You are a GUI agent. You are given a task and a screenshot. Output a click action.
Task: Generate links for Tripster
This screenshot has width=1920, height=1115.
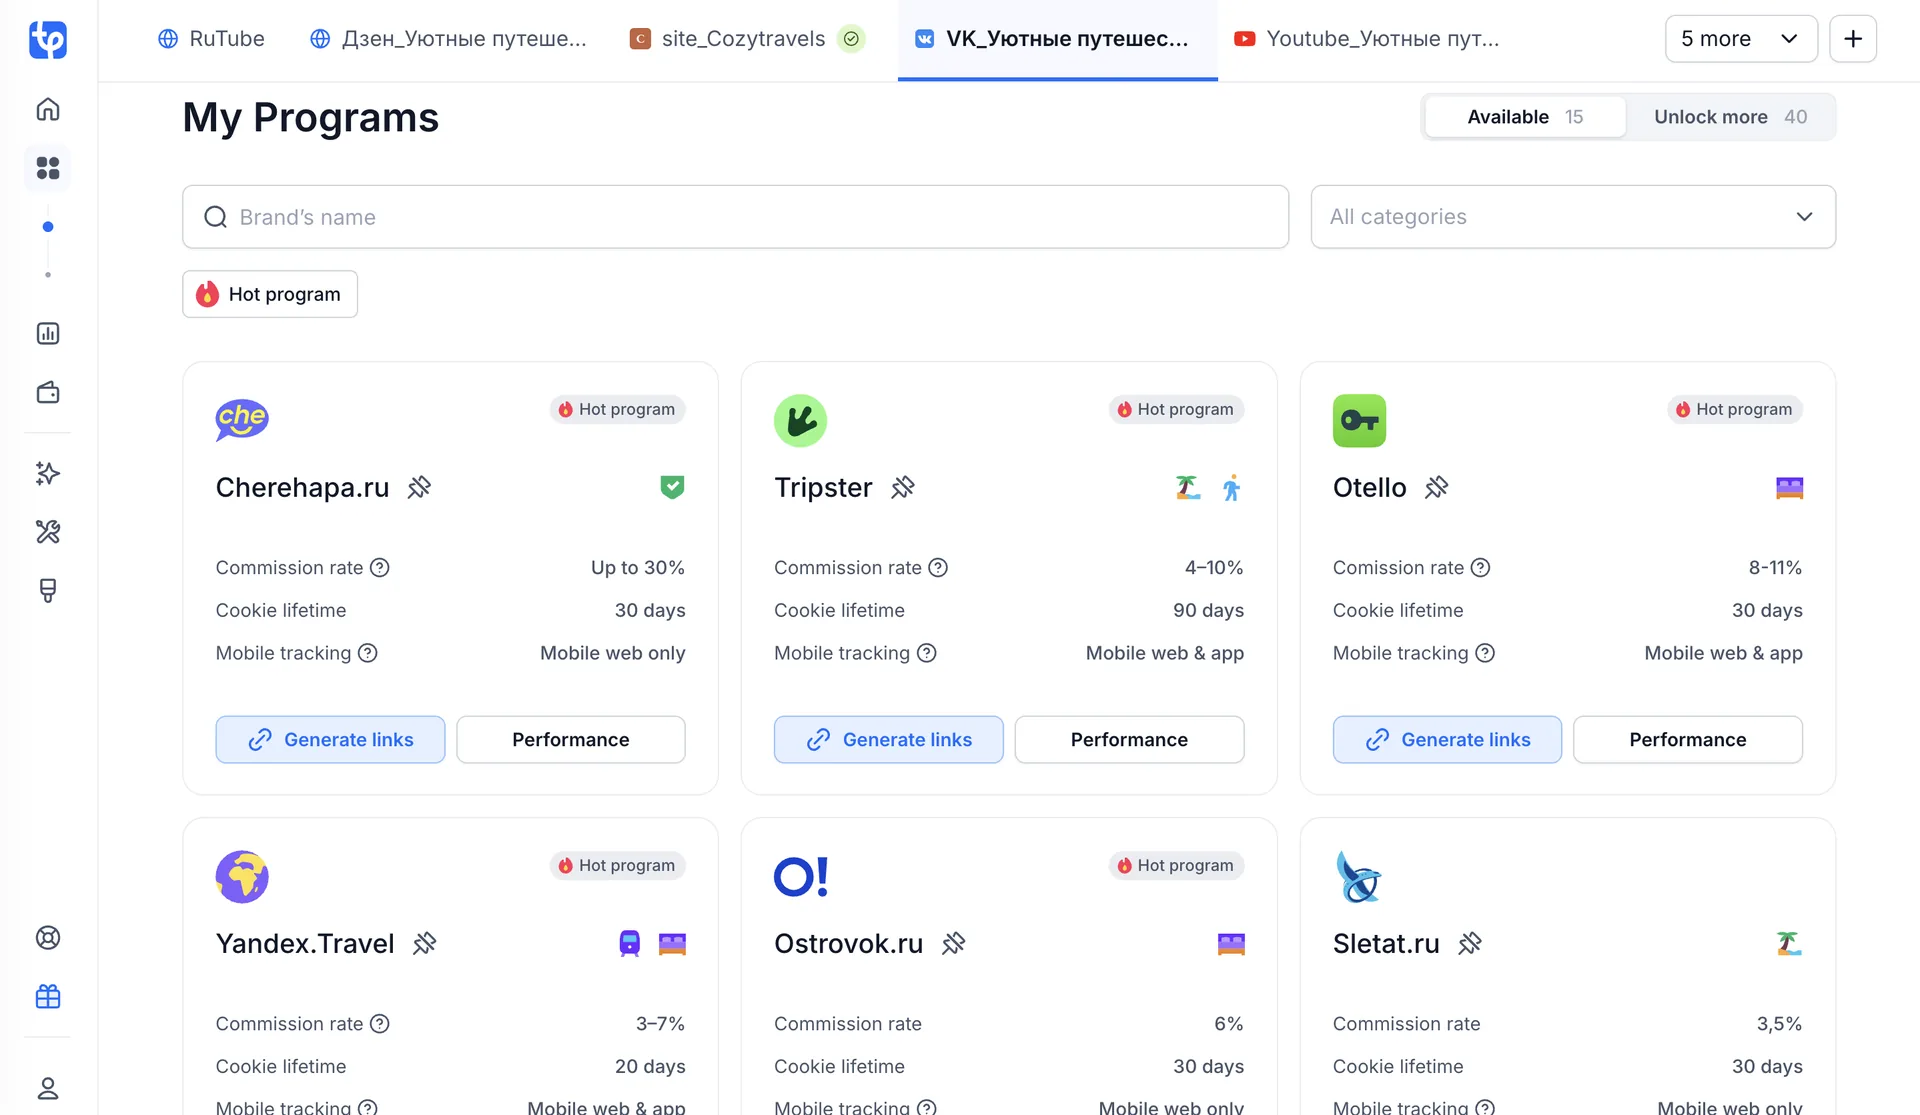888,740
